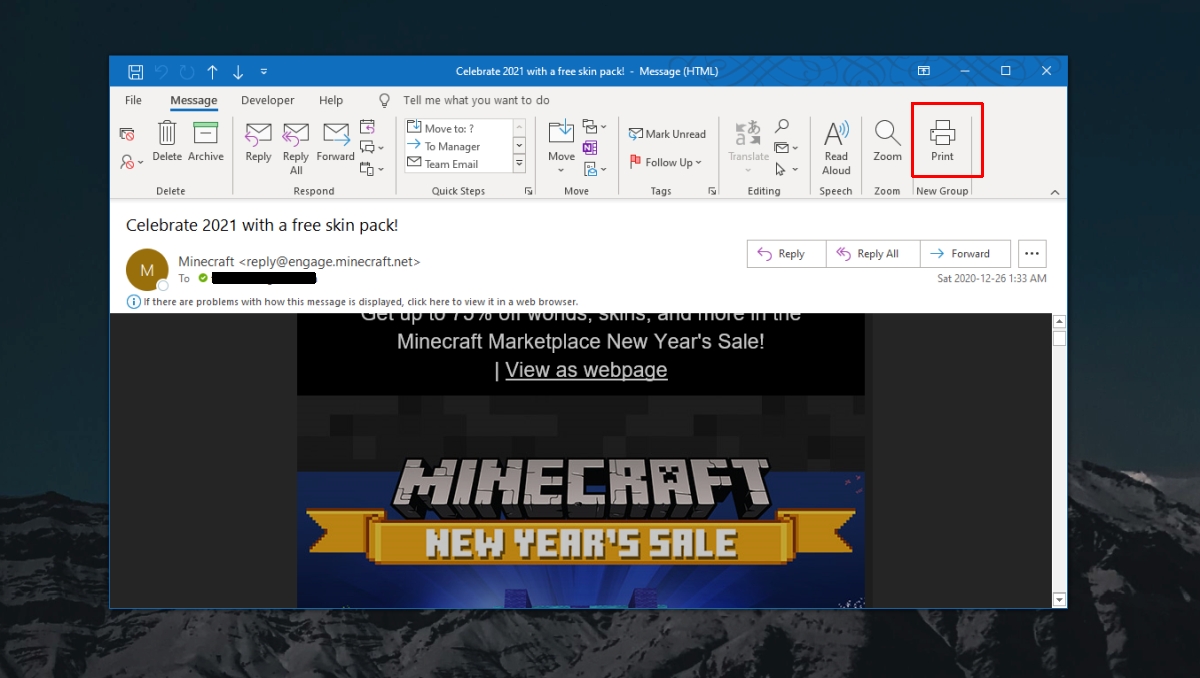Open the More respond actions dropdown
The height and width of the screenshot is (678, 1200).
click(x=371, y=170)
